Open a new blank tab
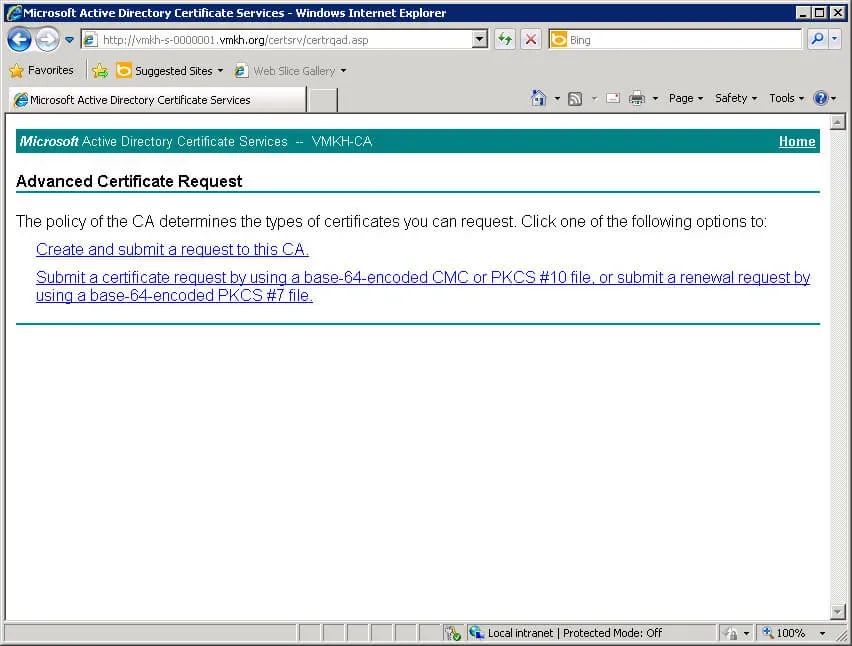The height and width of the screenshot is (646, 852). click(323, 101)
